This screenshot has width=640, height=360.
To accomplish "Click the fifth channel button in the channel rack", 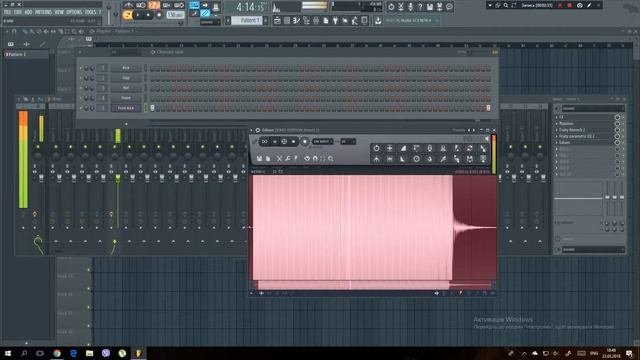I will click(x=126, y=108).
